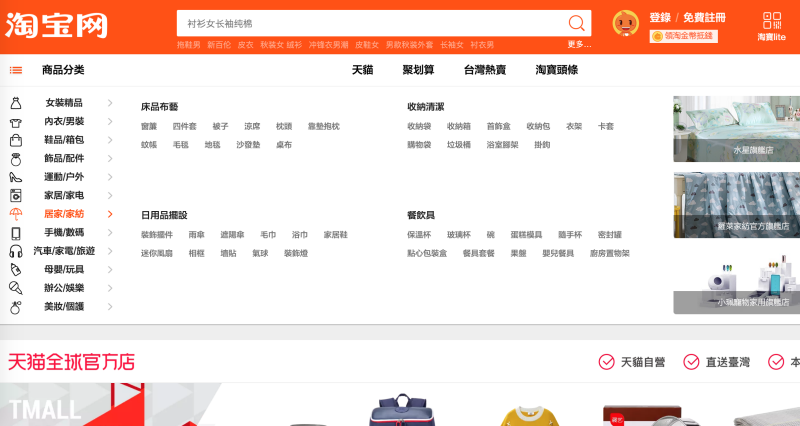Click the 迷你風扇 link
Image resolution: width=800 pixels, height=426 pixels.
(157, 253)
